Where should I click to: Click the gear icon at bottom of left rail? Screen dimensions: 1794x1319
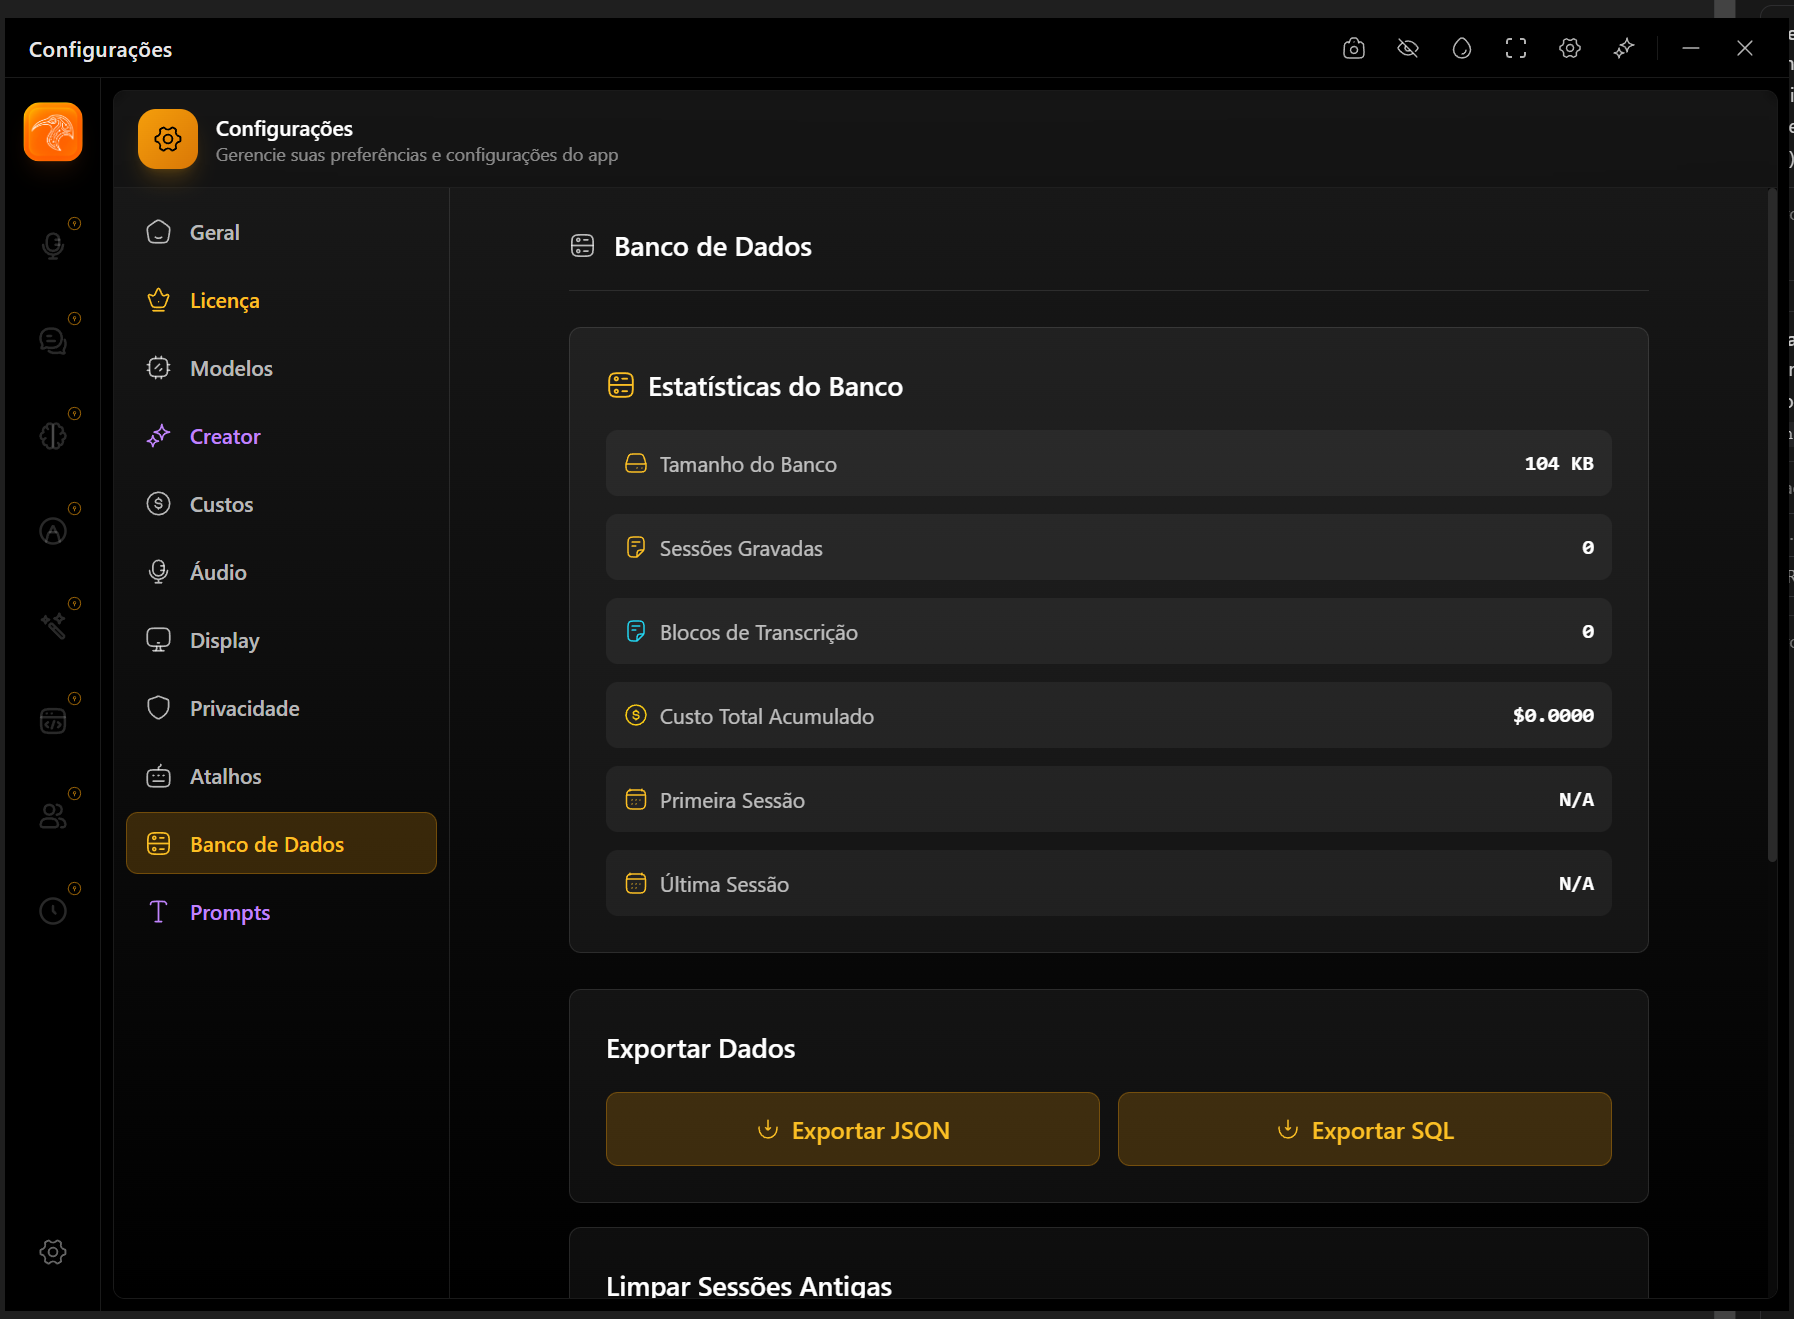coord(53,1251)
